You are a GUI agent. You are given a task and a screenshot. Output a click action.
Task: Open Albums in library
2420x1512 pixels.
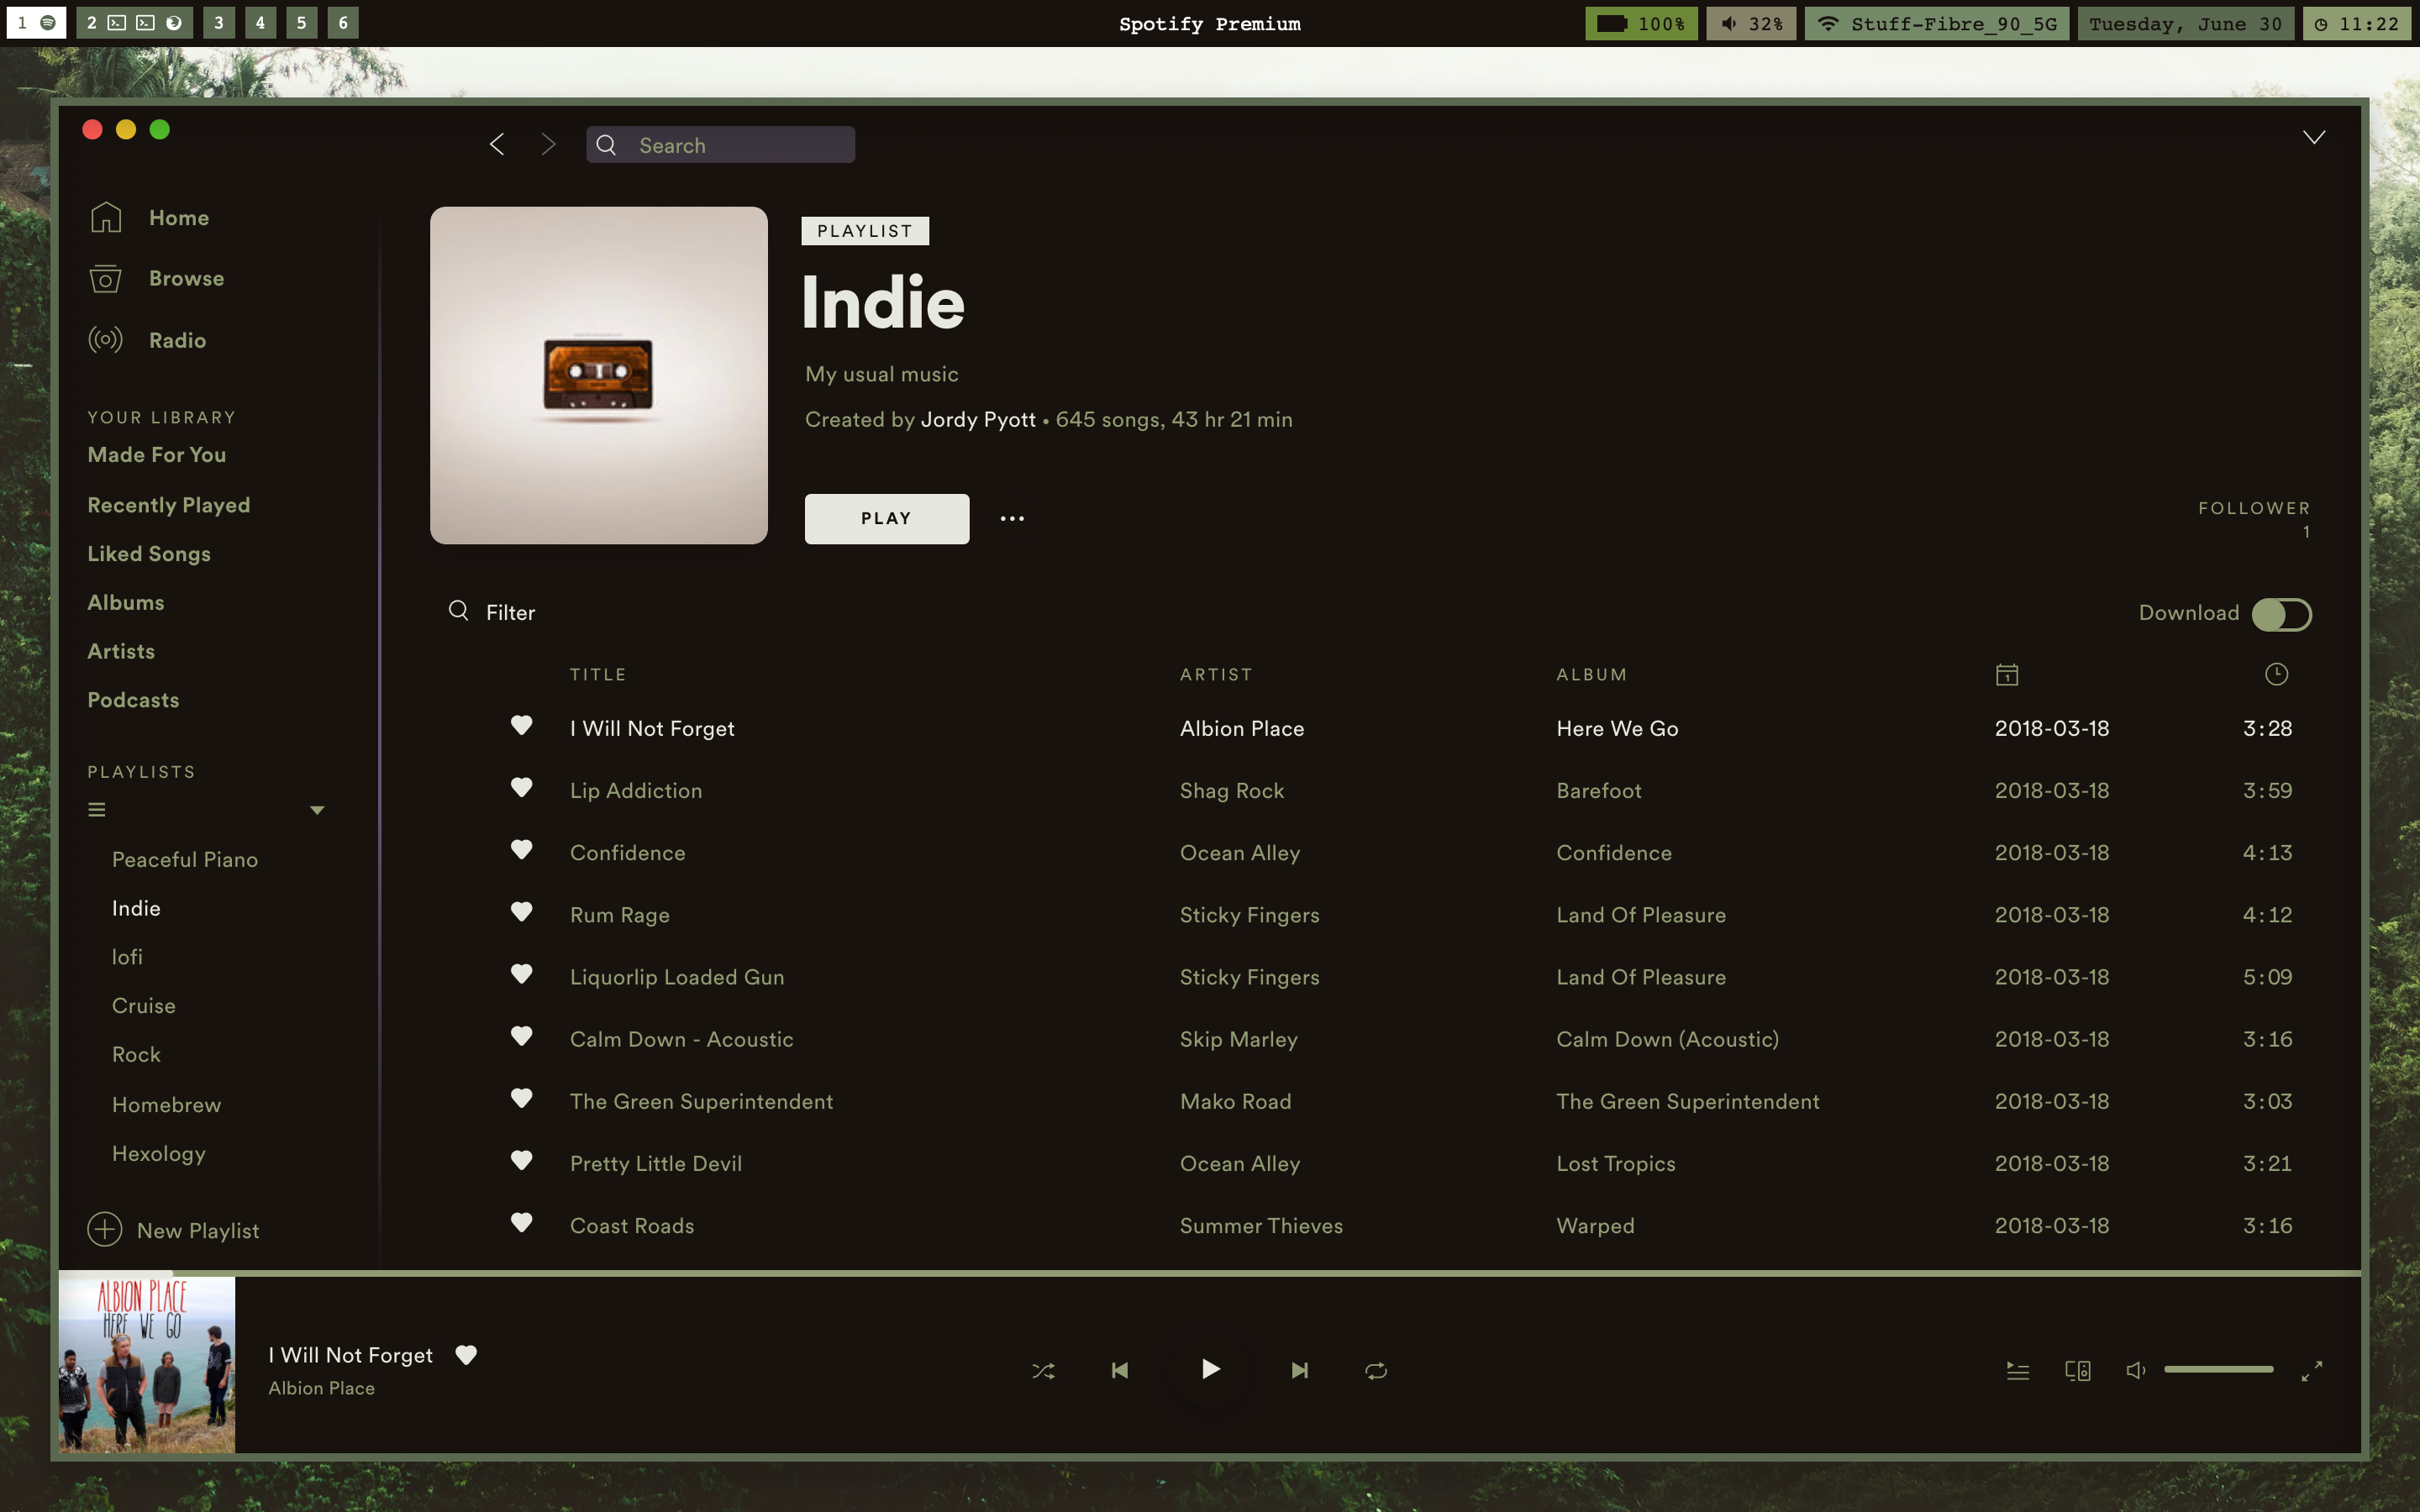pos(126,602)
